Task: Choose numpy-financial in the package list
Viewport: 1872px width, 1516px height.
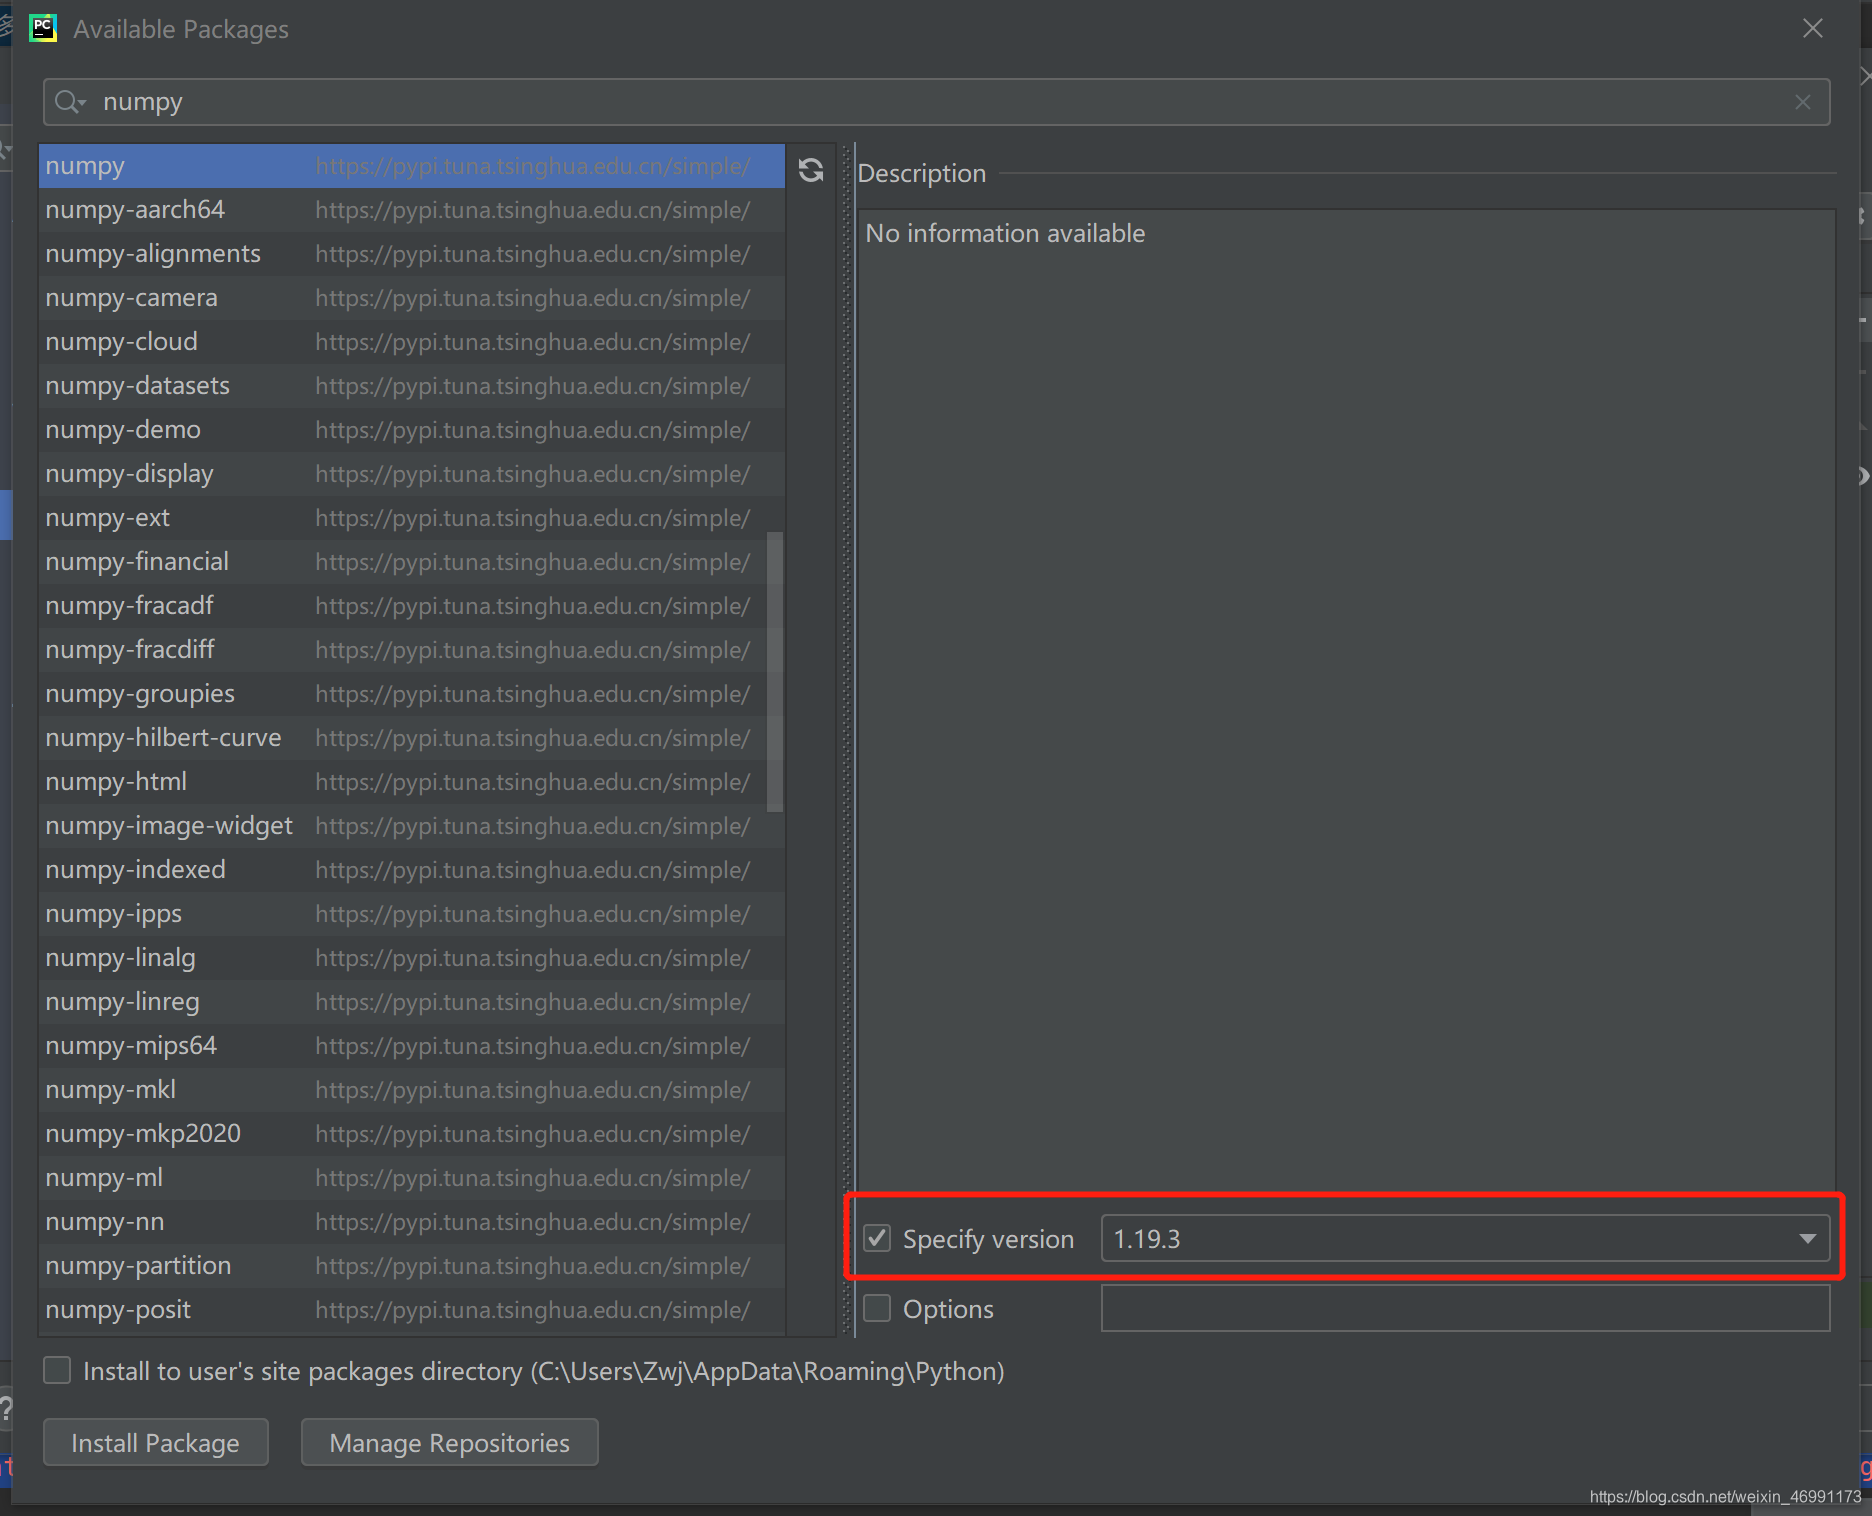Action: [x=412, y=562]
